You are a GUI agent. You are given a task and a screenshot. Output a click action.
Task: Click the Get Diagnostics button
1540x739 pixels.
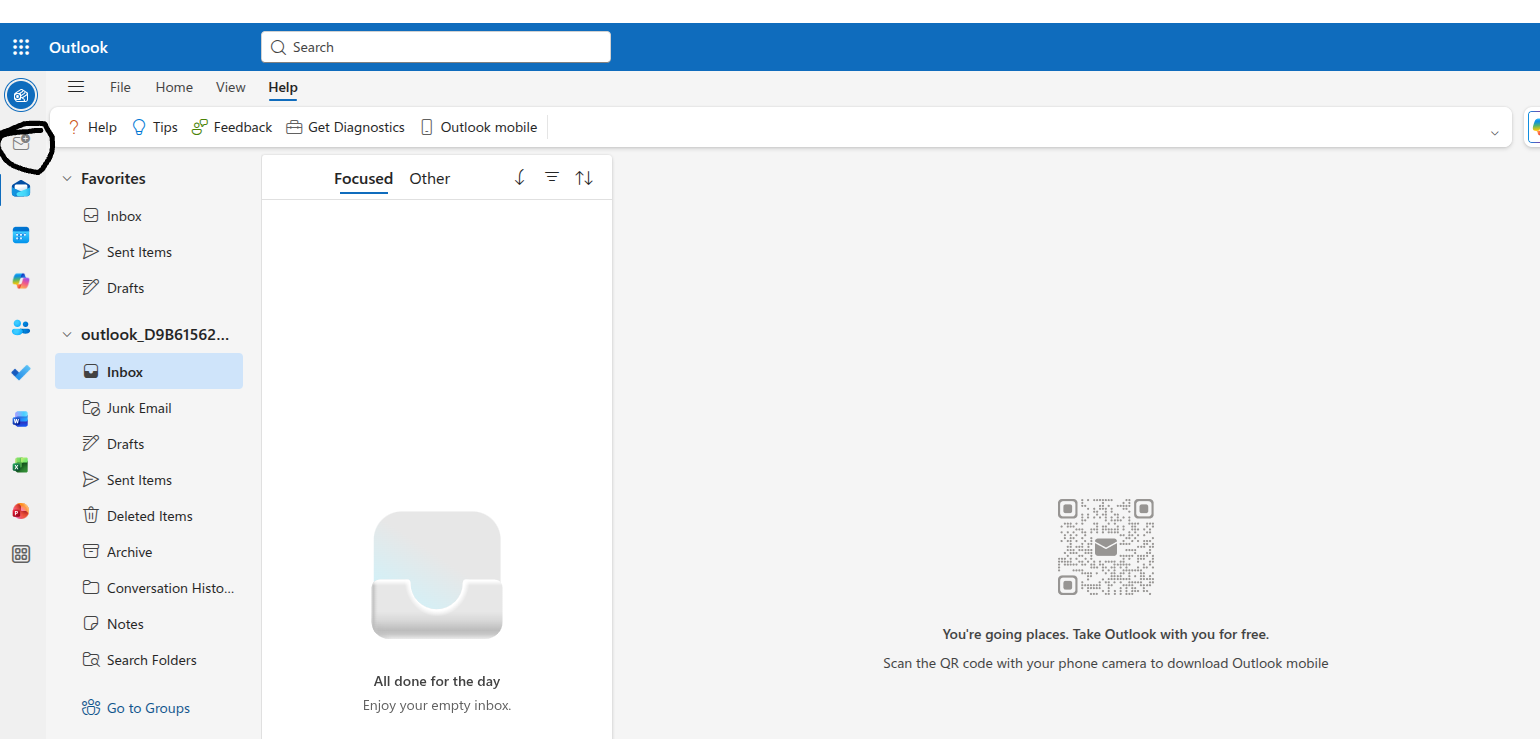(x=345, y=127)
